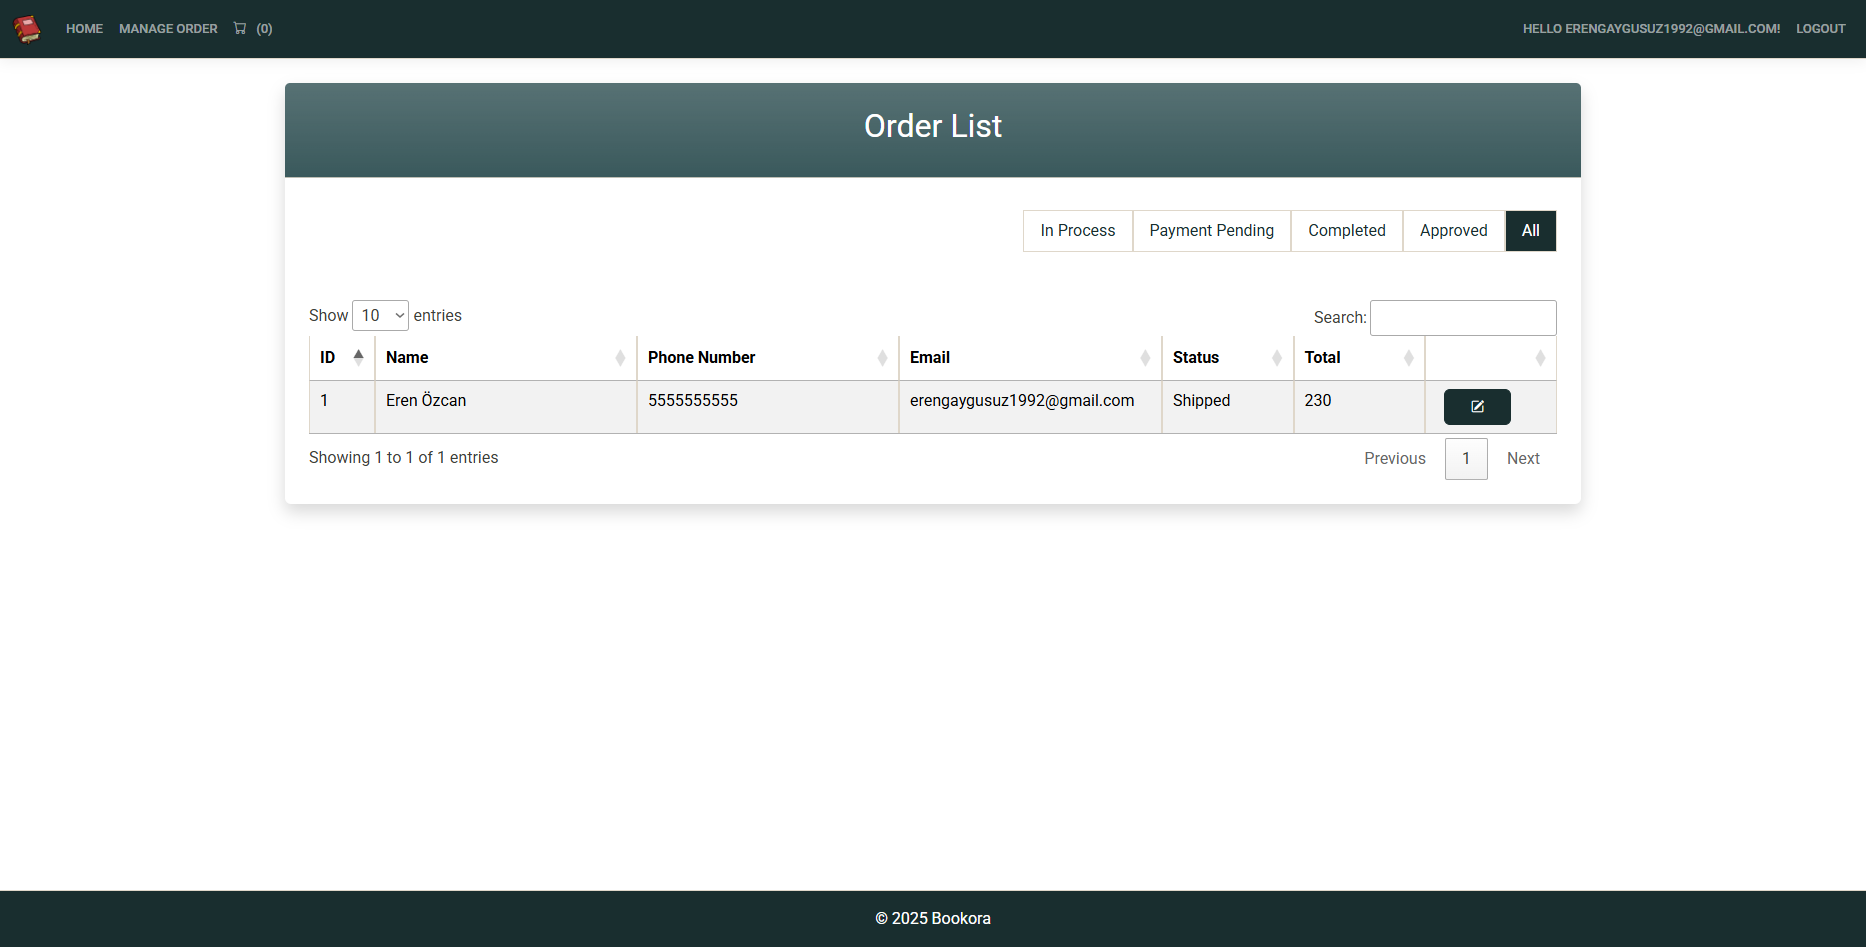Screen dimensions: 1866x947
Task: Sort by Status column sort arrows
Action: [1277, 358]
